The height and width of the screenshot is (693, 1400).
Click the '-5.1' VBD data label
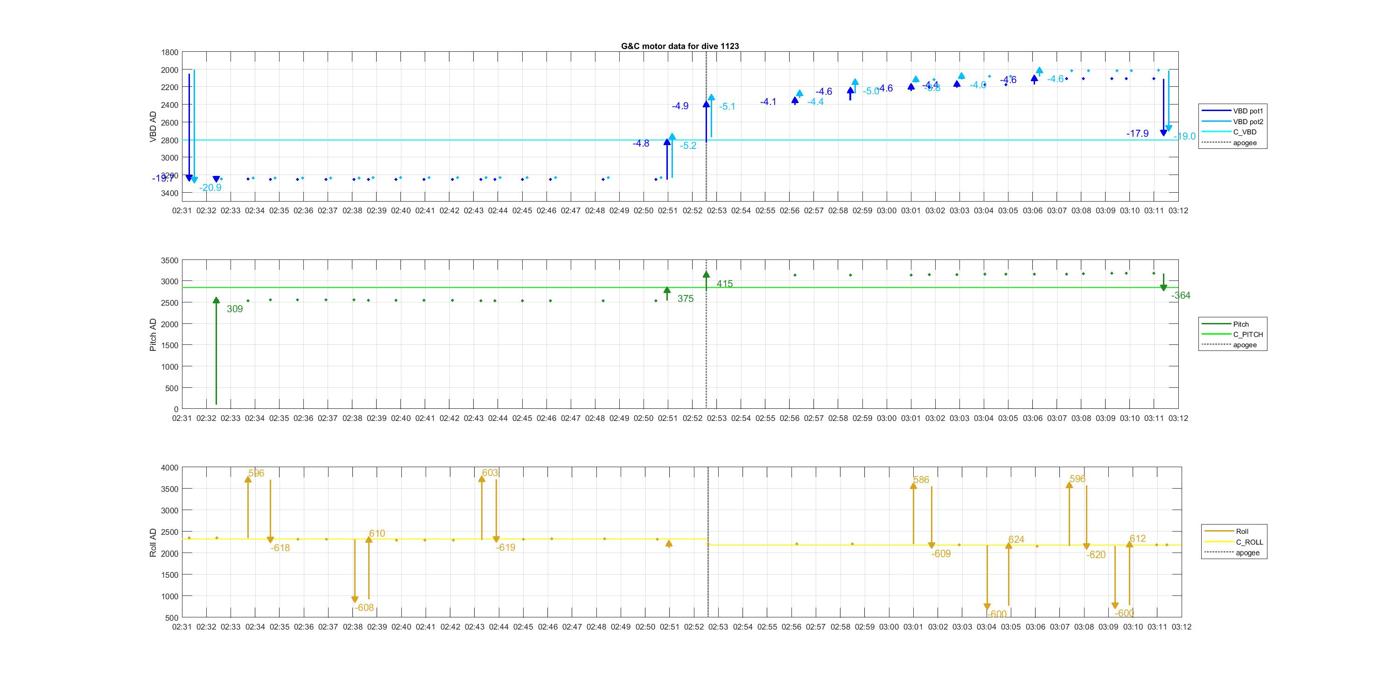point(727,107)
